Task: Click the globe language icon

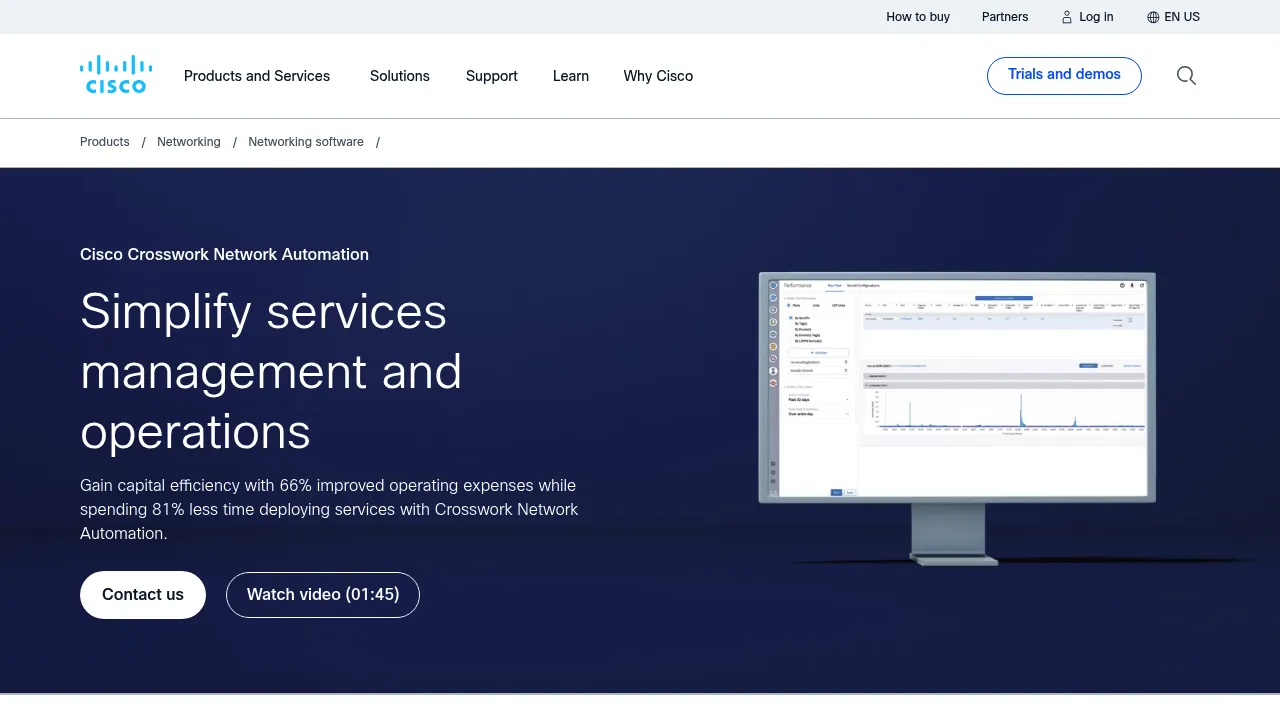Action: (x=1153, y=17)
